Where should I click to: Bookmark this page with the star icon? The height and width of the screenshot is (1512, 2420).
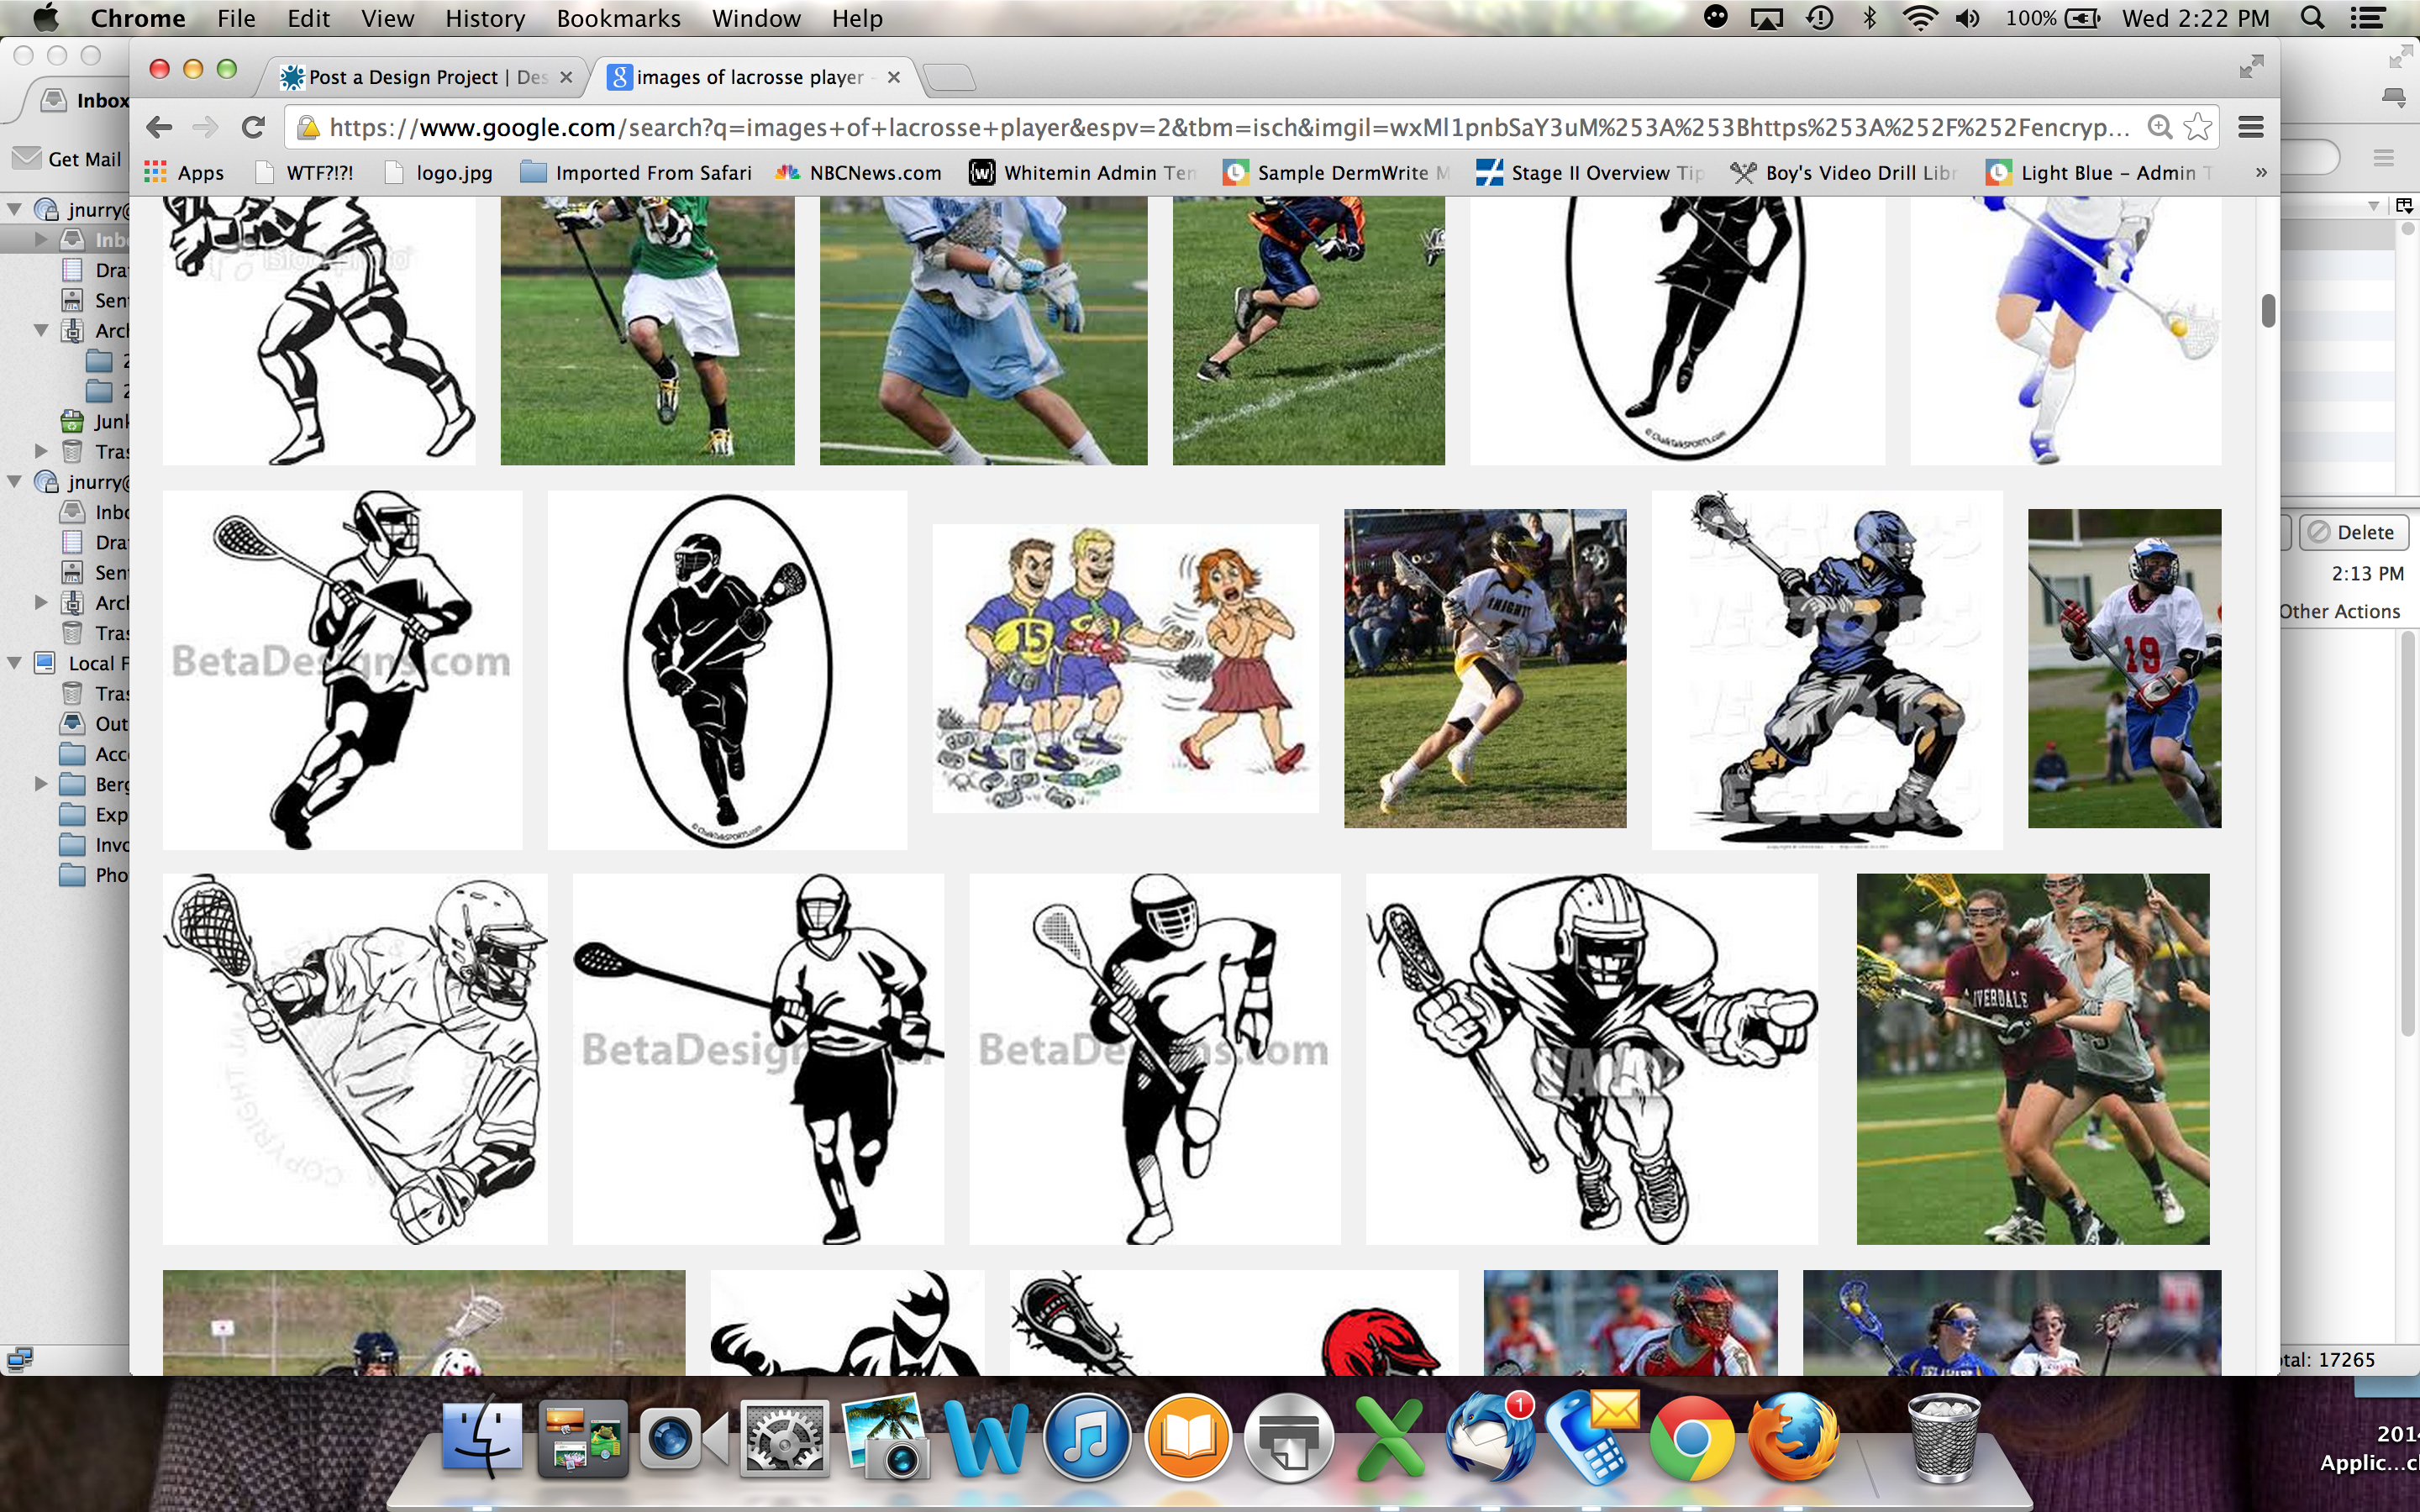[2197, 127]
